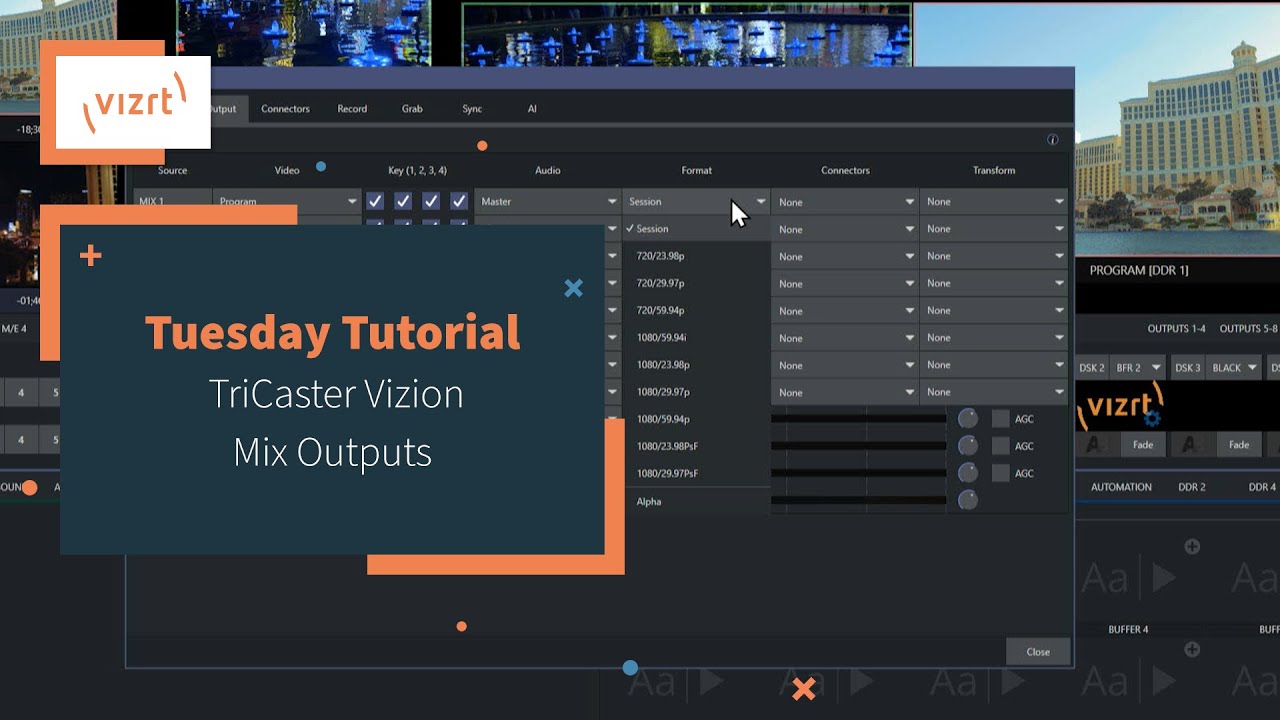
Task: Toggle Key 2 checkbox for MIX 1
Action: click(403, 201)
